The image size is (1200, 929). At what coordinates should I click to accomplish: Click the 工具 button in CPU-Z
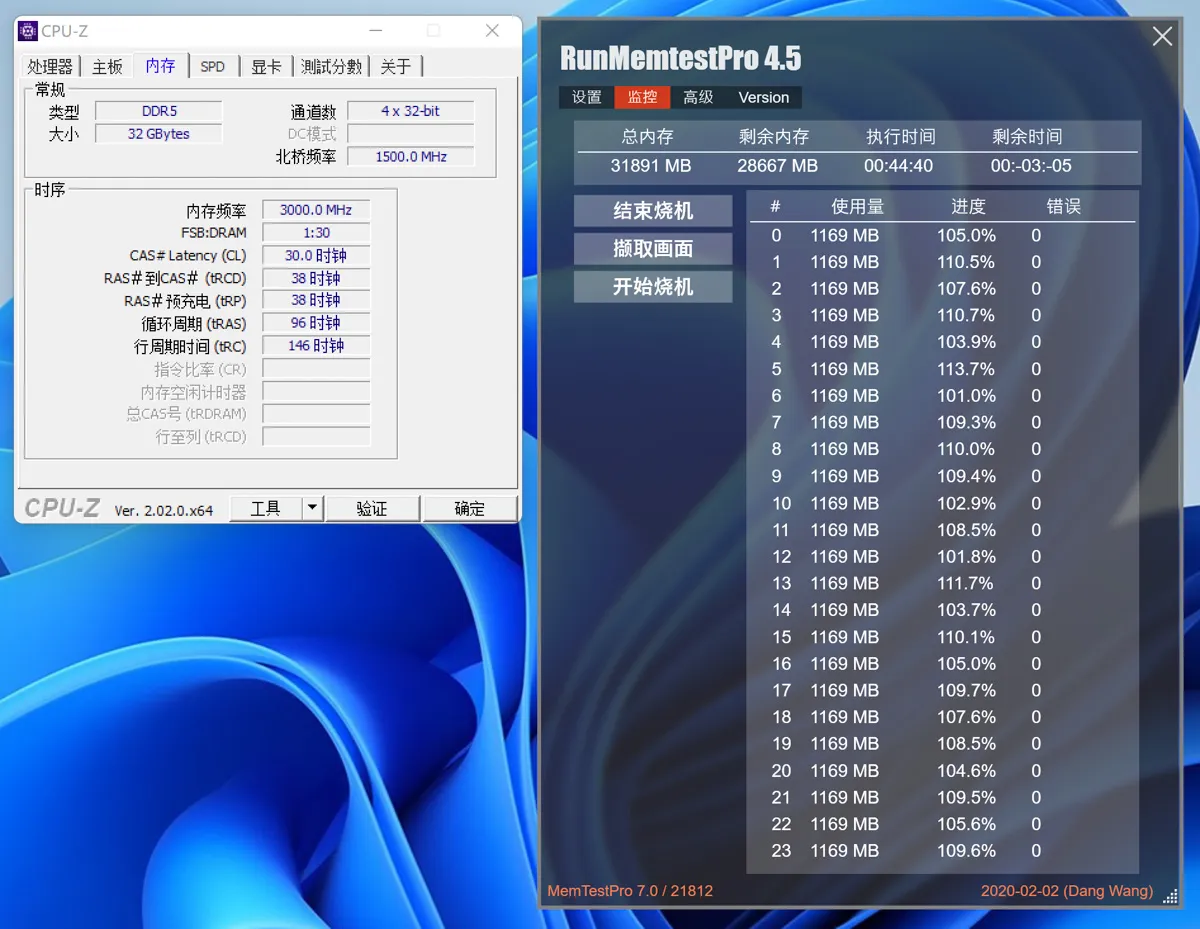(265, 508)
